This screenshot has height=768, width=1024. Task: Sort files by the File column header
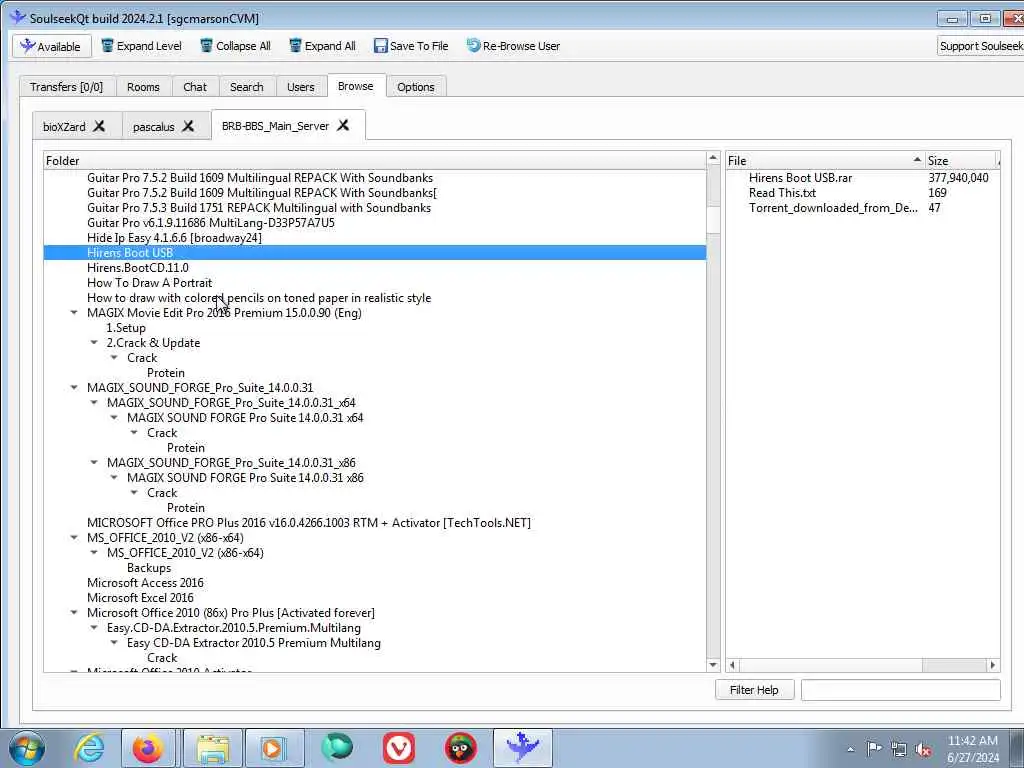825,161
